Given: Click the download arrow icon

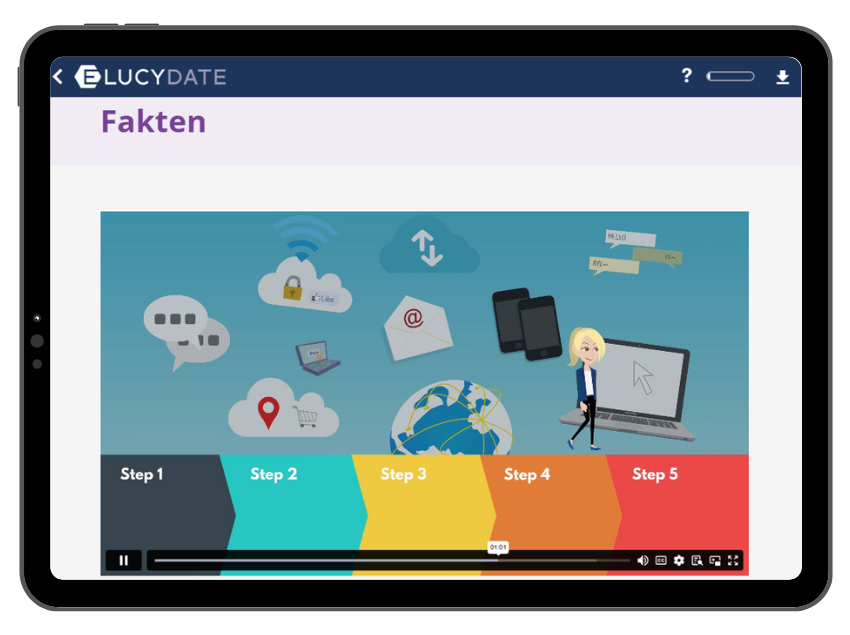Looking at the screenshot, I should click(x=782, y=77).
